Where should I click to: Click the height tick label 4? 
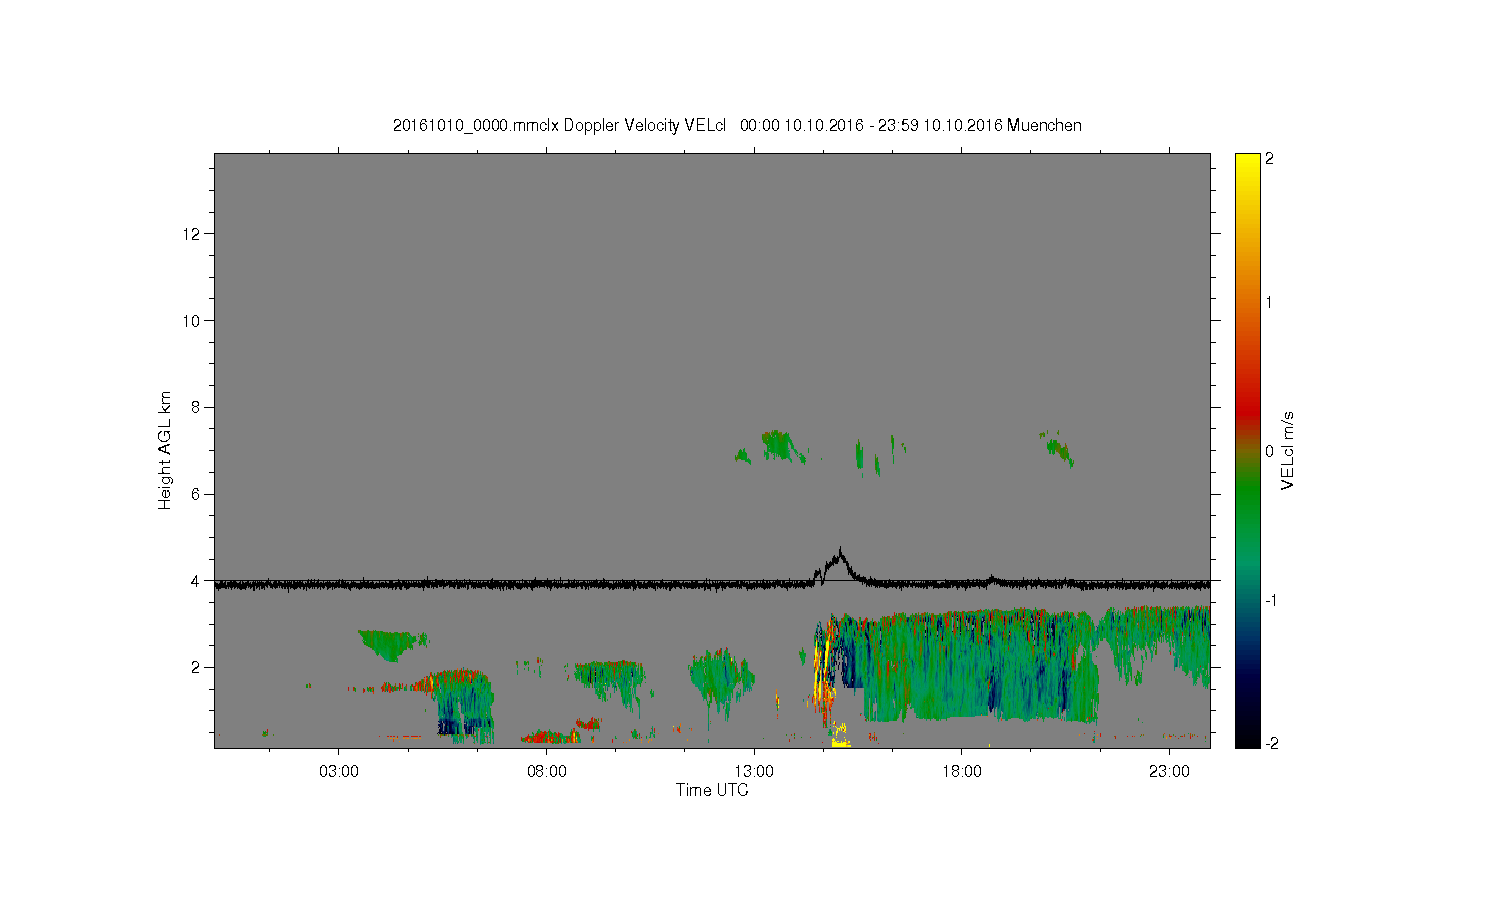point(196,580)
